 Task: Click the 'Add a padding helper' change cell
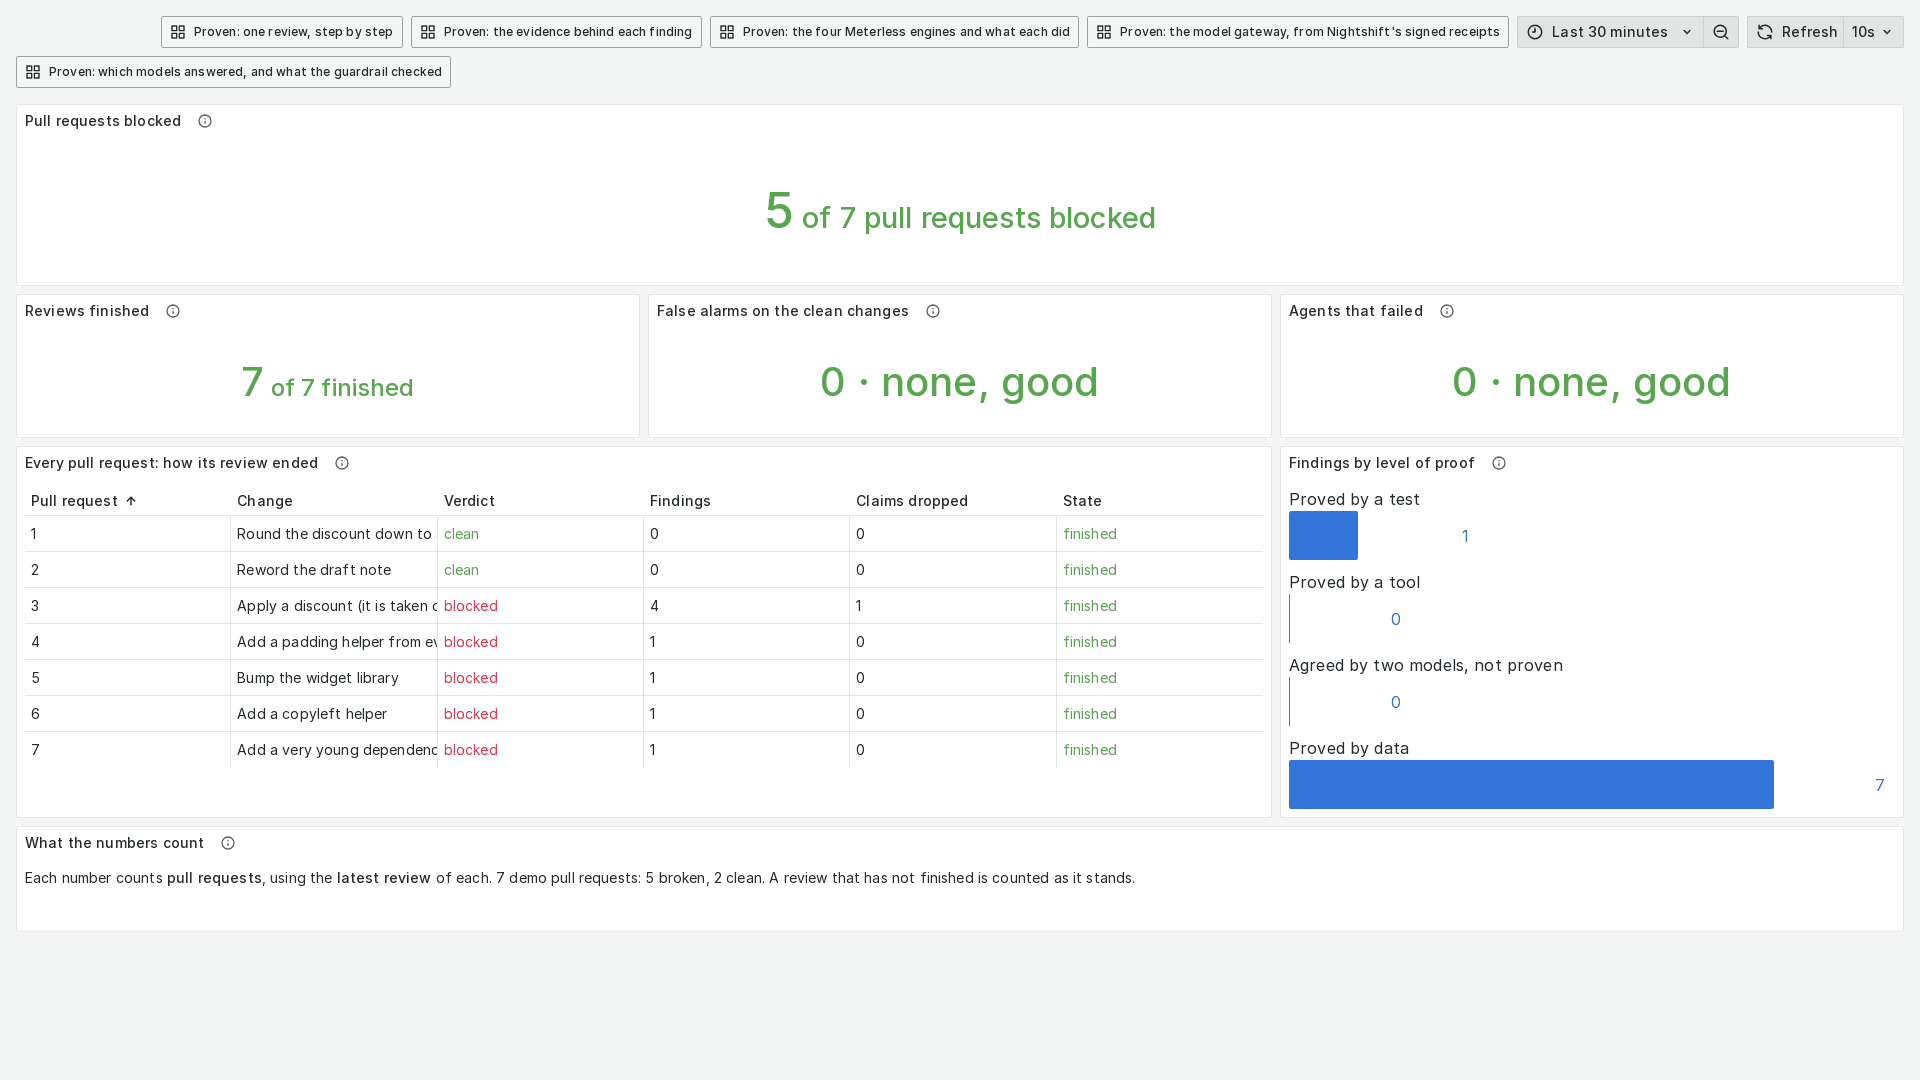pyautogui.click(x=333, y=642)
